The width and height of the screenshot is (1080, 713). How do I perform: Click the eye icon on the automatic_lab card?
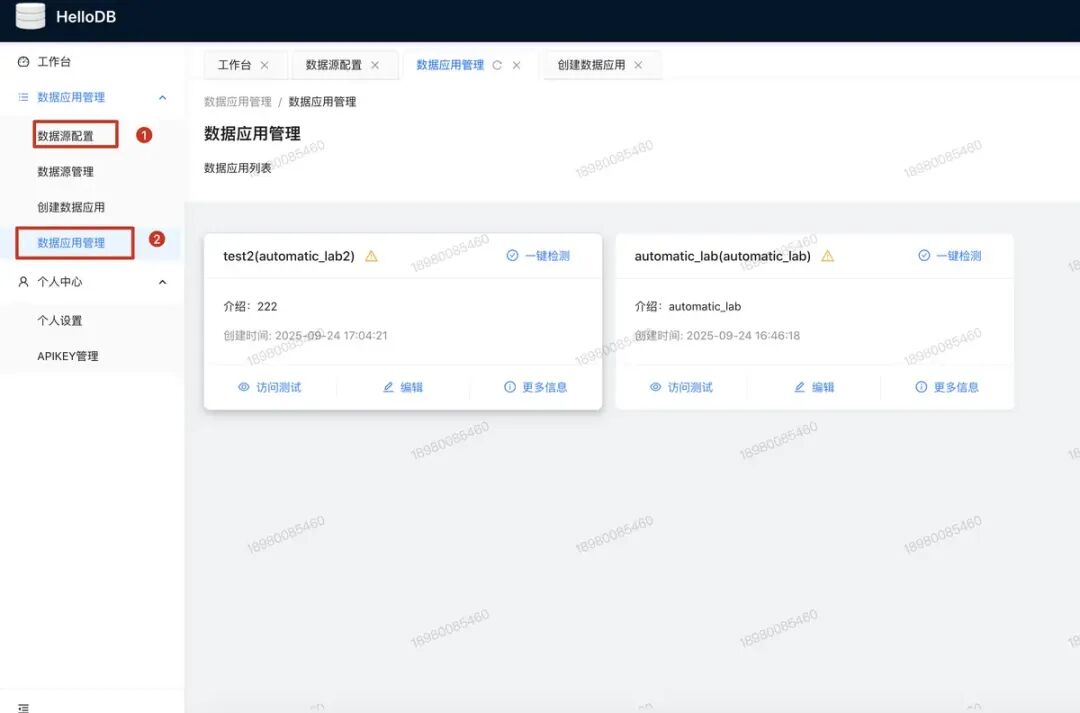(x=656, y=387)
